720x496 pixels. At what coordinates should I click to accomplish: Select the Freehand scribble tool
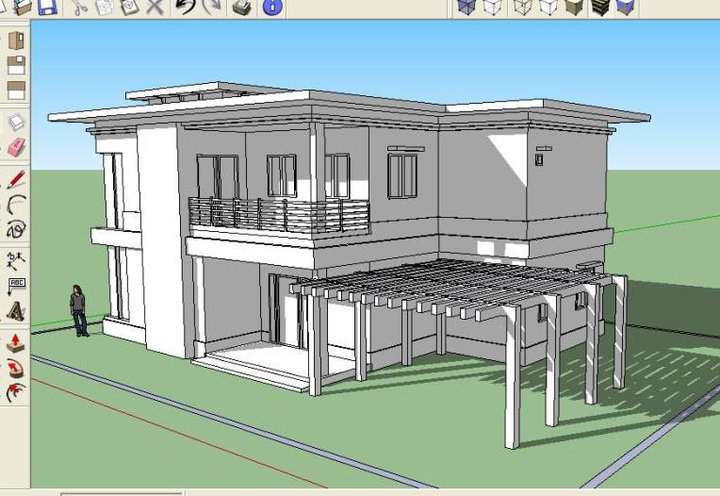click(x=16, y=229)
